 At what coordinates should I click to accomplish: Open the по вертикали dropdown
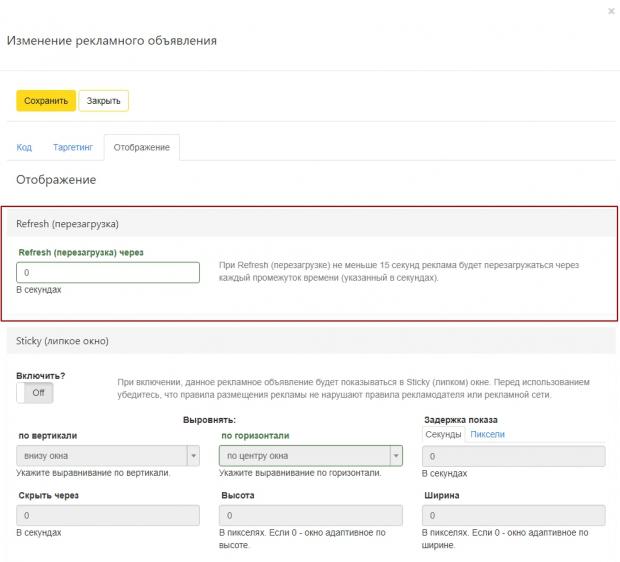click(108, 456)
